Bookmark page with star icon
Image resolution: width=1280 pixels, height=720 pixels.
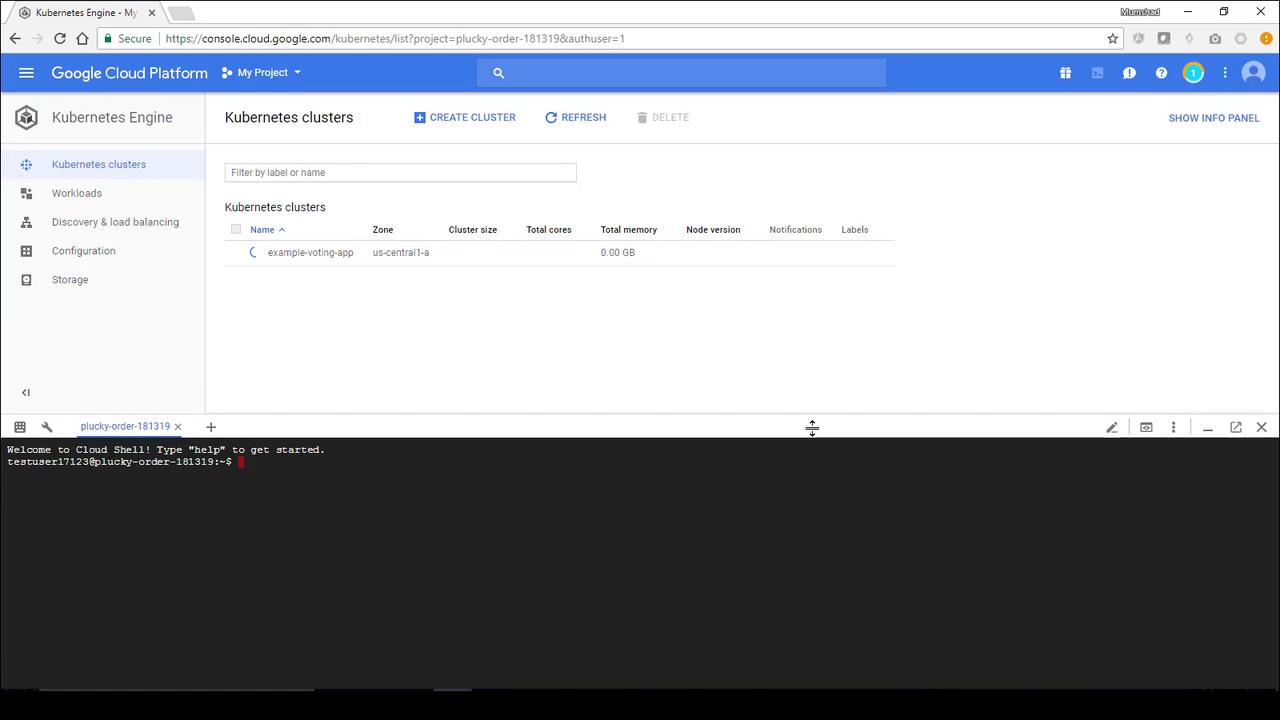(x=1112, y=39)
